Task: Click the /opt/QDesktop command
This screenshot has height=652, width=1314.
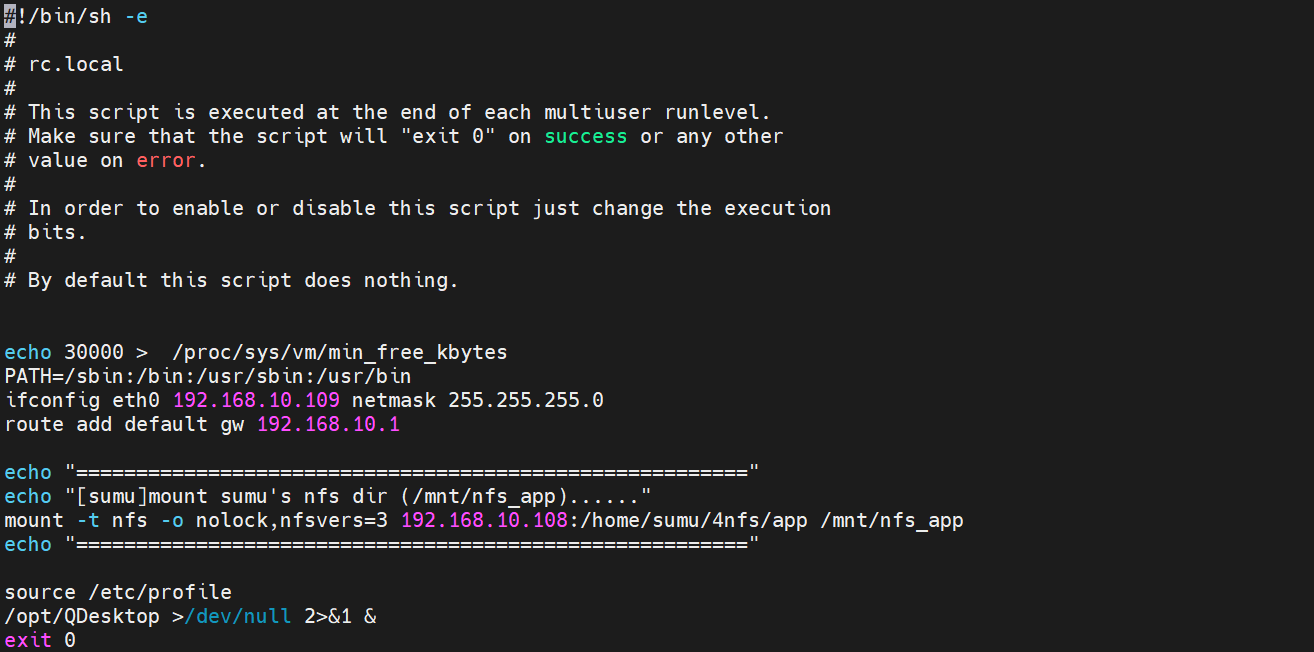Action: (82, 616)
